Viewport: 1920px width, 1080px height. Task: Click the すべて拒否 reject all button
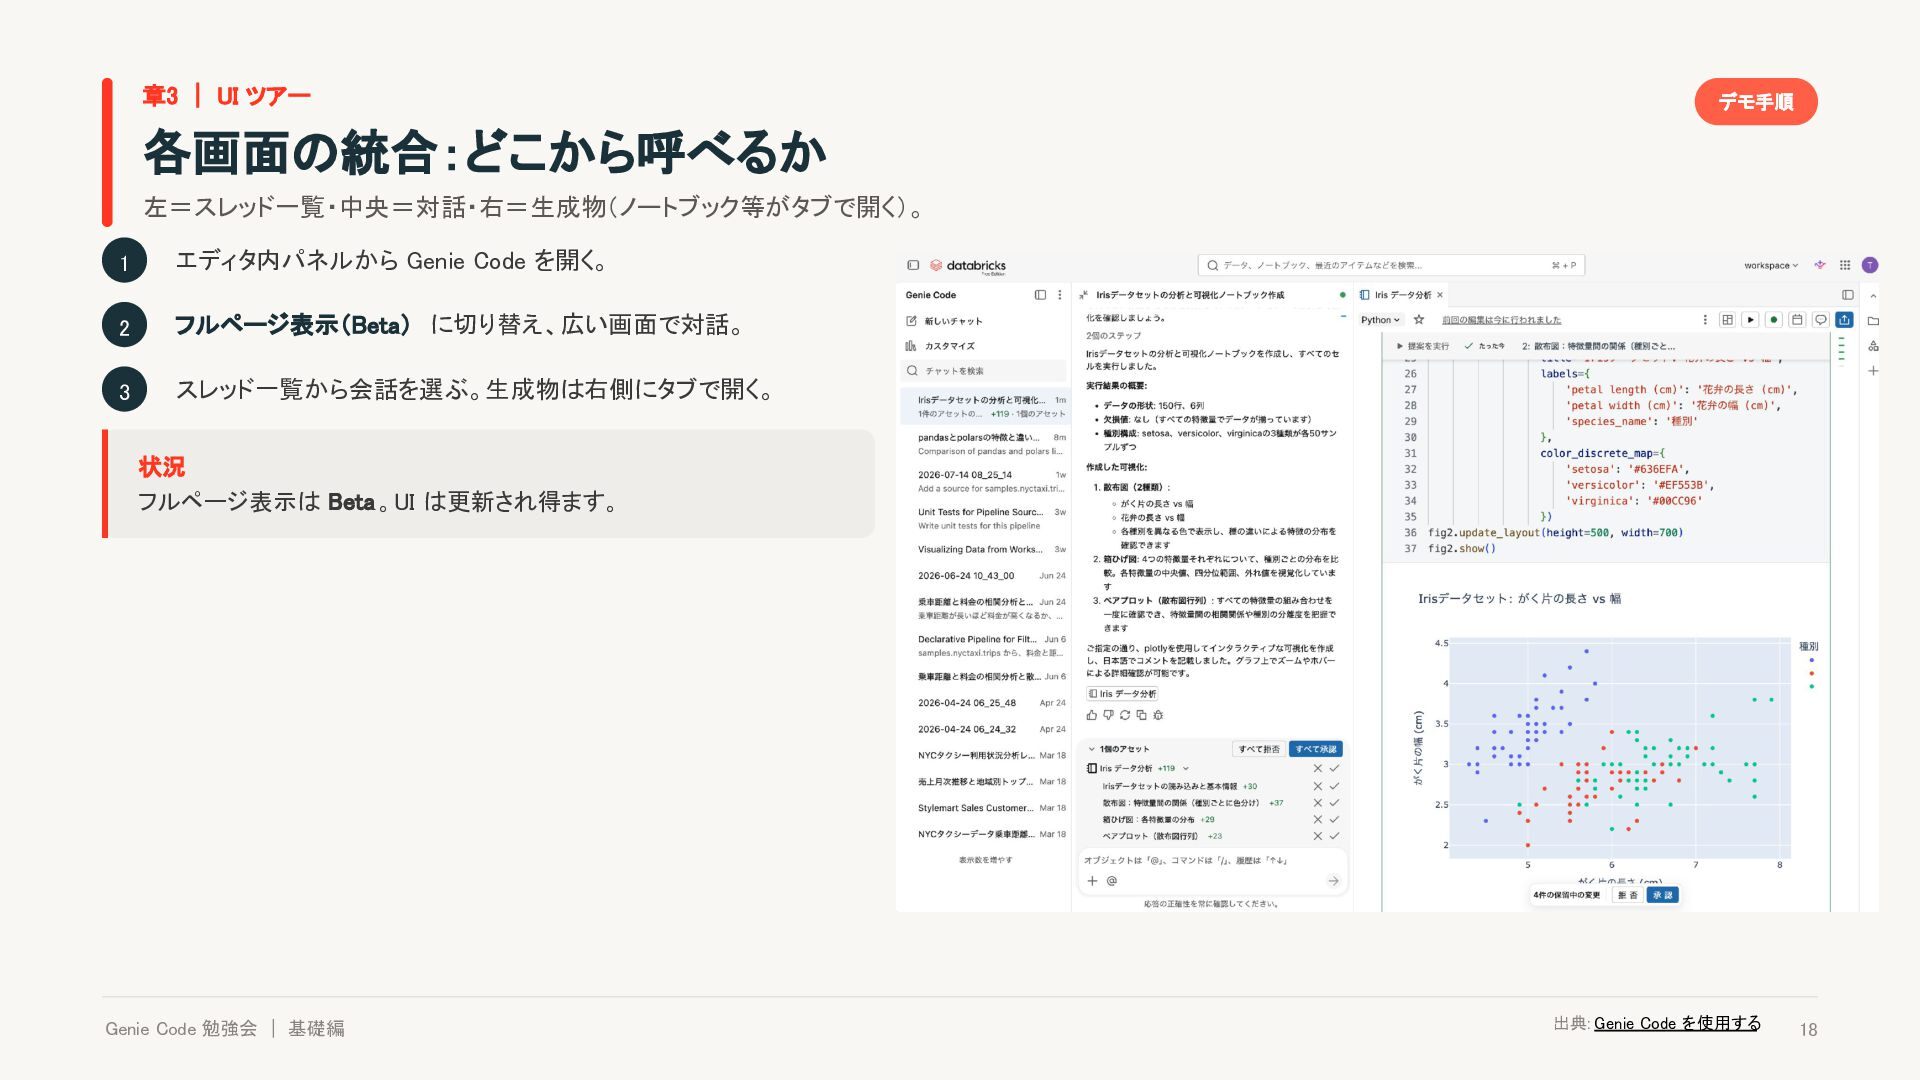[1259, 749]
